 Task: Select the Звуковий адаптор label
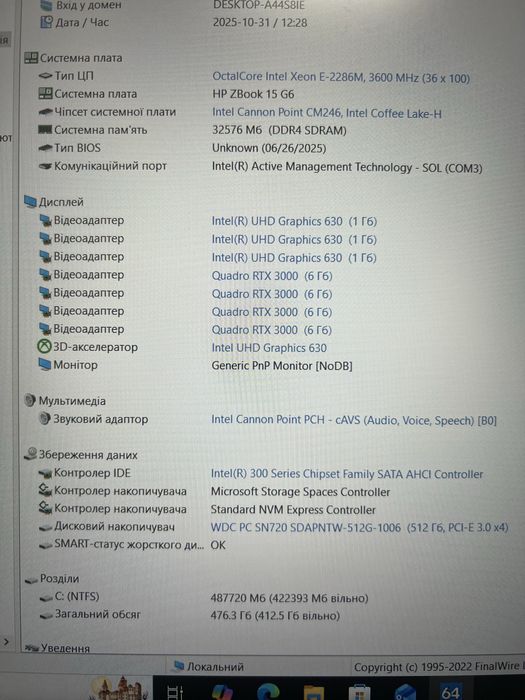(x=100, y=419)
